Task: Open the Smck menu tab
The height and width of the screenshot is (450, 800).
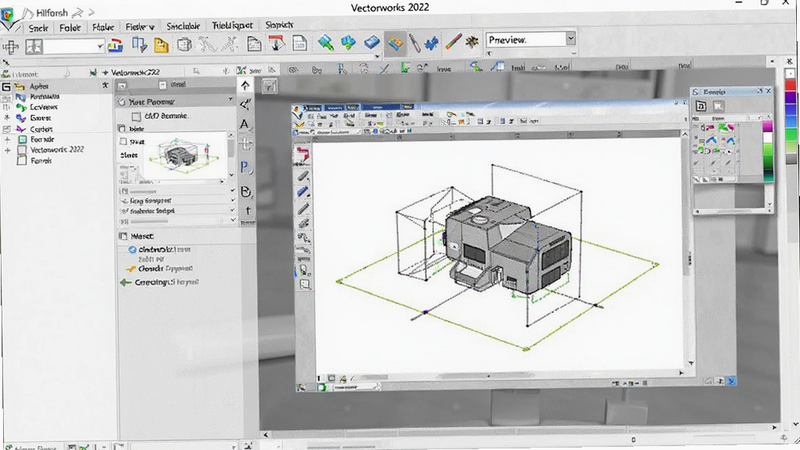Action: coord(38,28)
